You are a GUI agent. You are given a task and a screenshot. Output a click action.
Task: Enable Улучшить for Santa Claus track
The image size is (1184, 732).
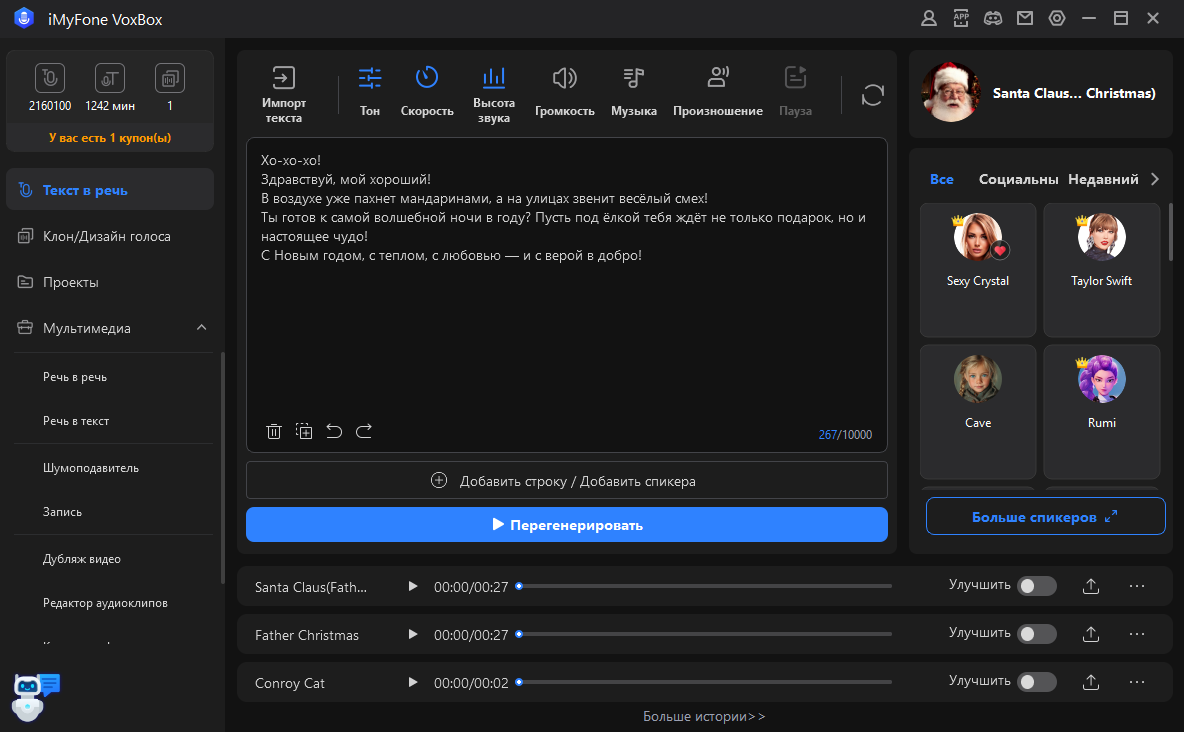pyautogui.click(x=1036, y=586)
